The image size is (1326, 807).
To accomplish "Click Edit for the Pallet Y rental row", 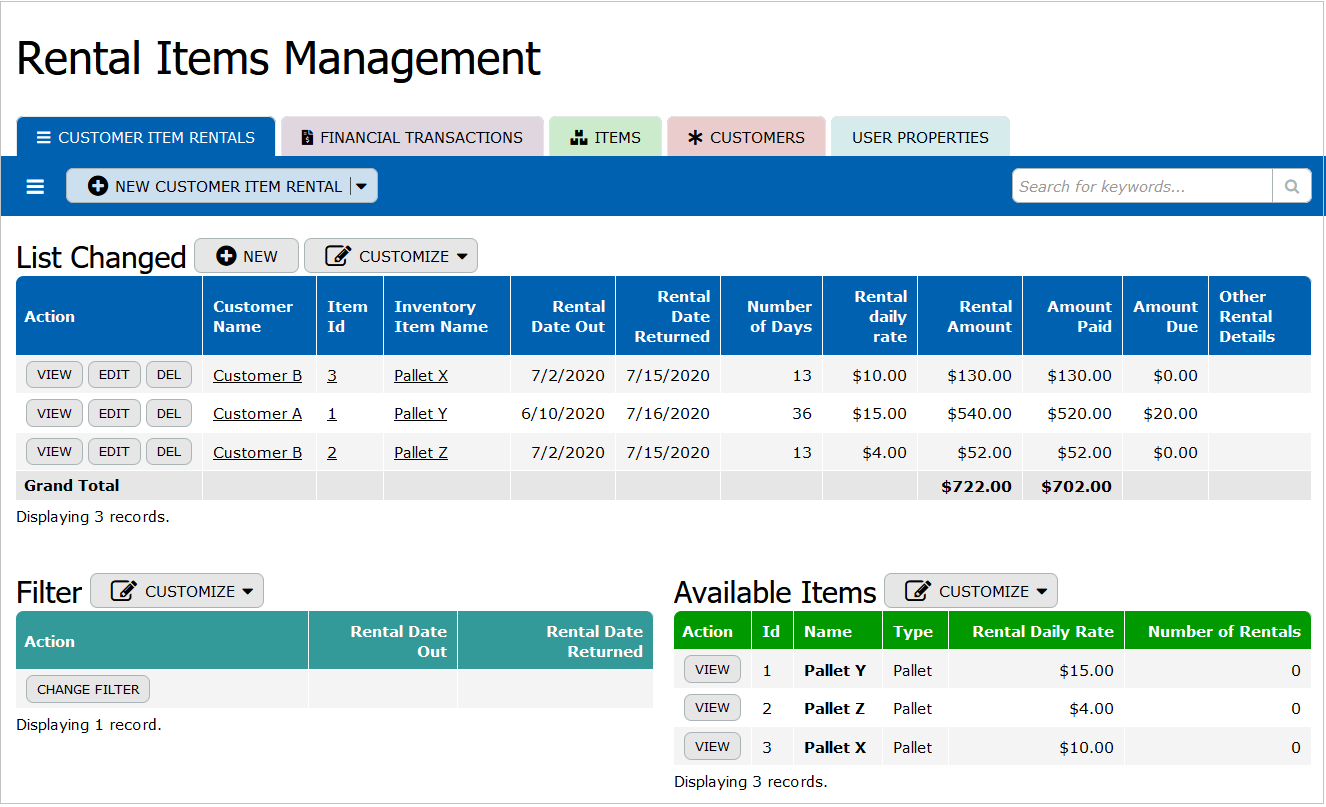I will 114,414.
